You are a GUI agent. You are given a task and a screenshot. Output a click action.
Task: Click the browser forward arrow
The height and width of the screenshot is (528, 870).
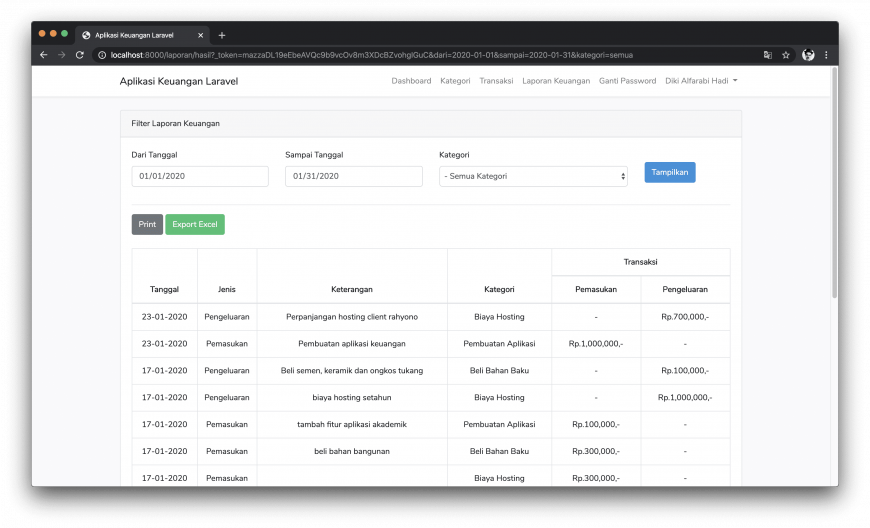click(61, 55)
